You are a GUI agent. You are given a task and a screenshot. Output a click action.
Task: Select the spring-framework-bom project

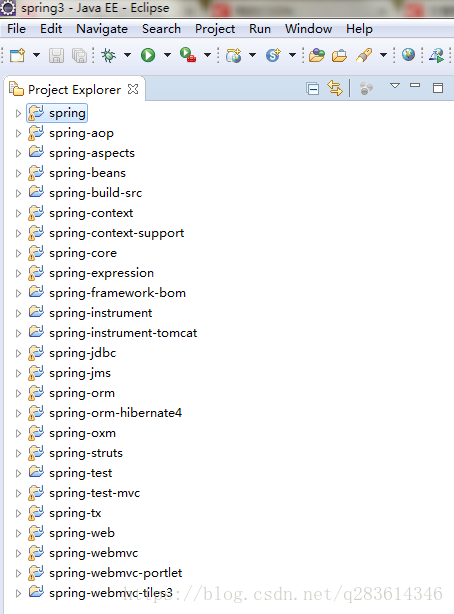tap(118, 293)
